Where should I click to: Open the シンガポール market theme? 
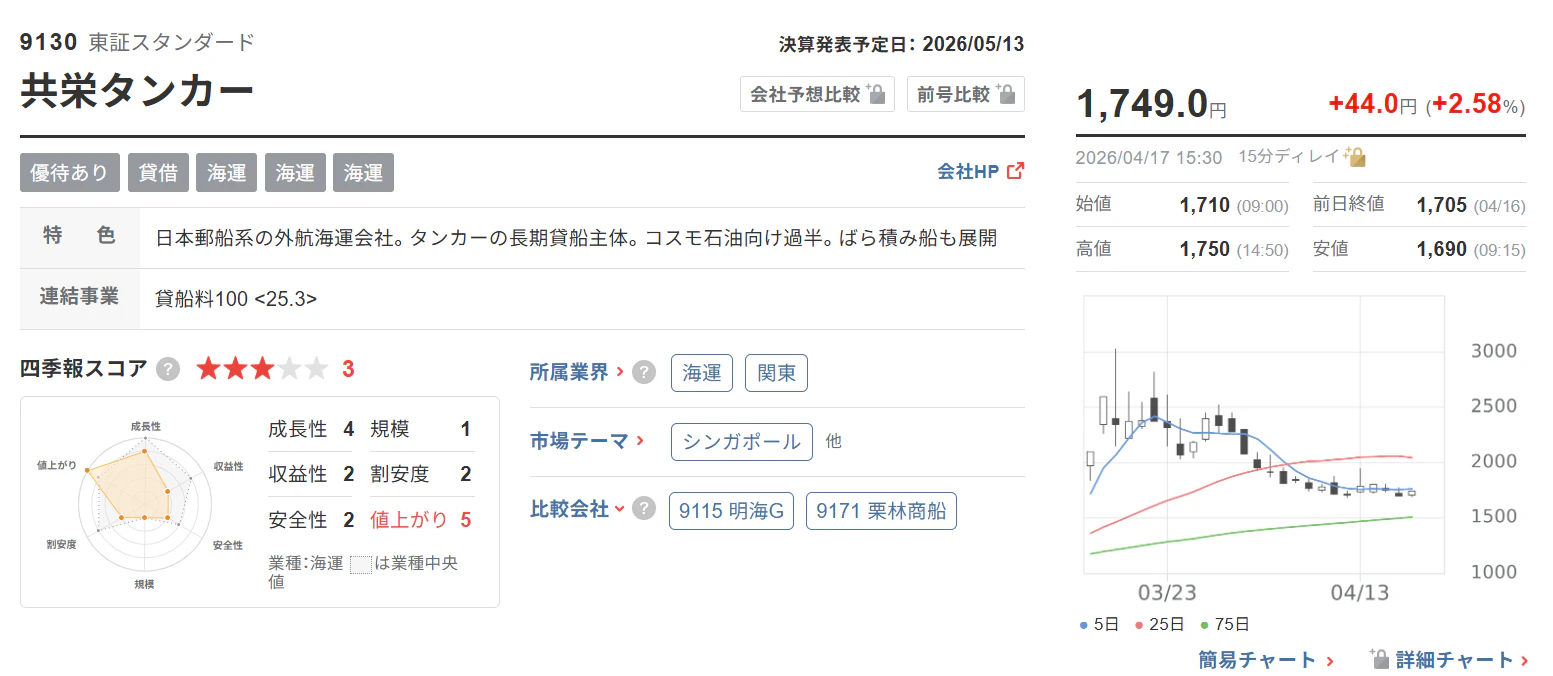tap(742, 441)
